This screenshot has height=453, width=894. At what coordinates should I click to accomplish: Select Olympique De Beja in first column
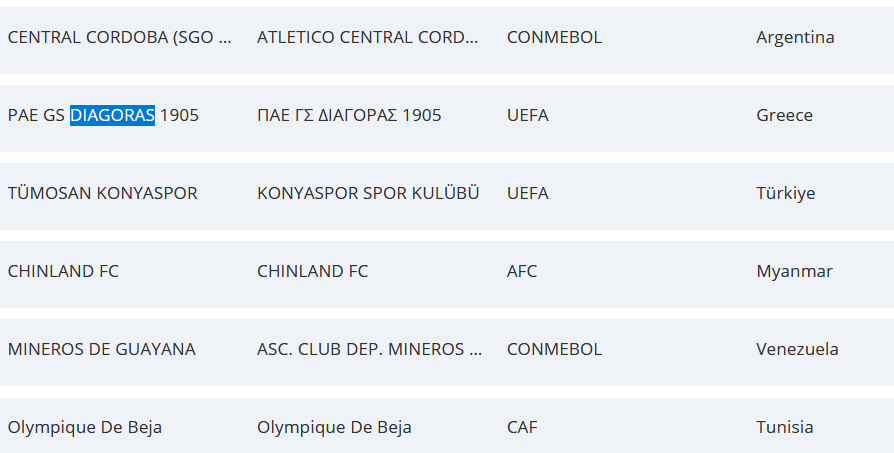point(84,427)
